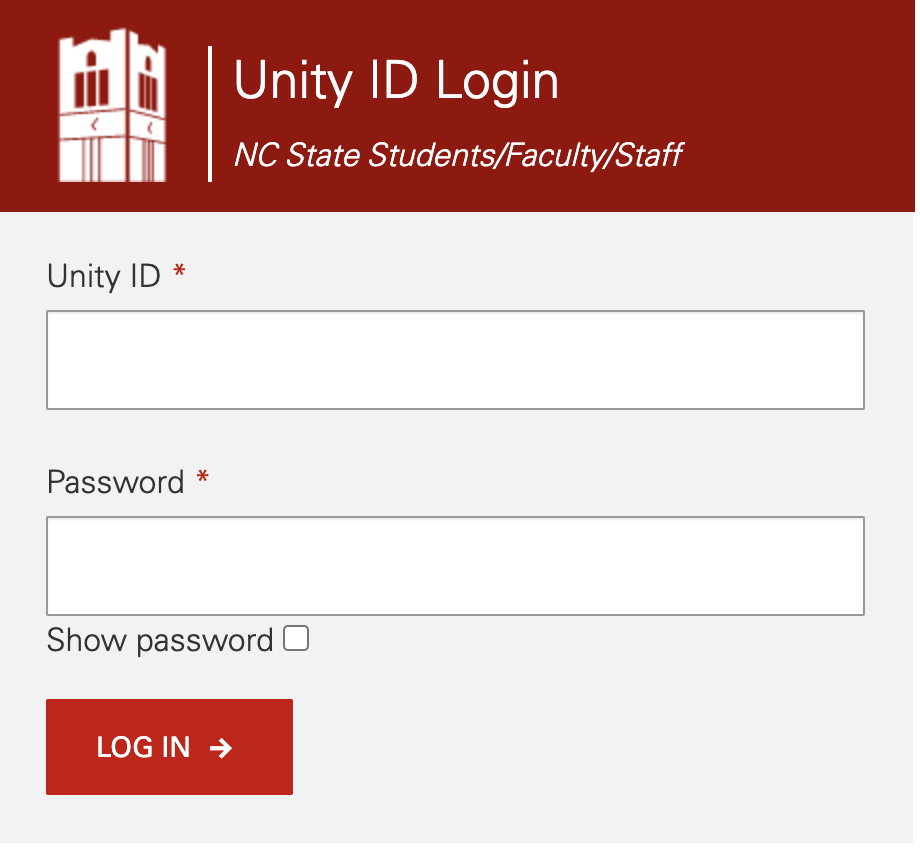920x854 pixels.
Task: Click inside the Unity ID input field
Action: (455, 360)
